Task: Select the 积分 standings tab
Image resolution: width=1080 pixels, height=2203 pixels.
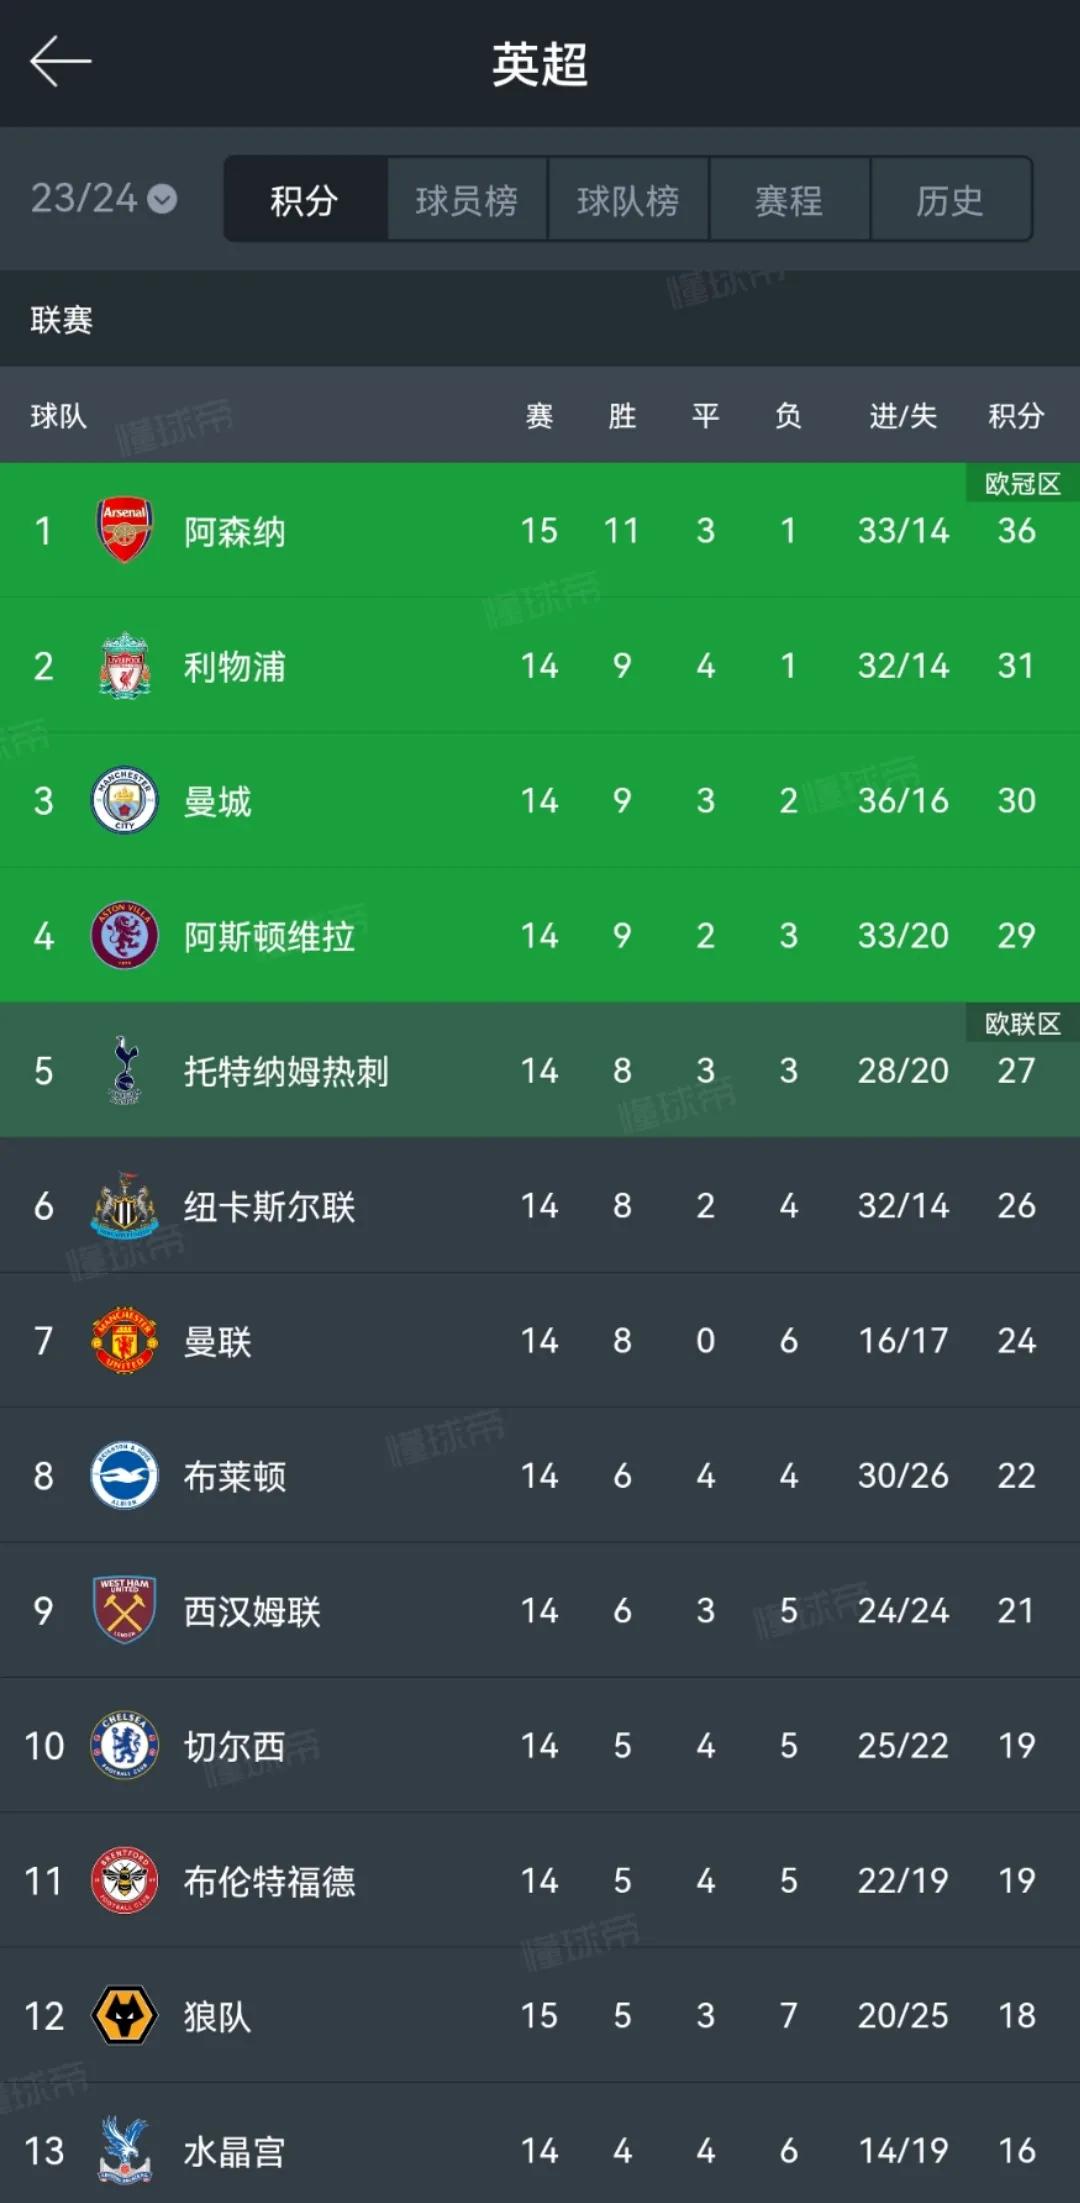Action: (305, 199)
